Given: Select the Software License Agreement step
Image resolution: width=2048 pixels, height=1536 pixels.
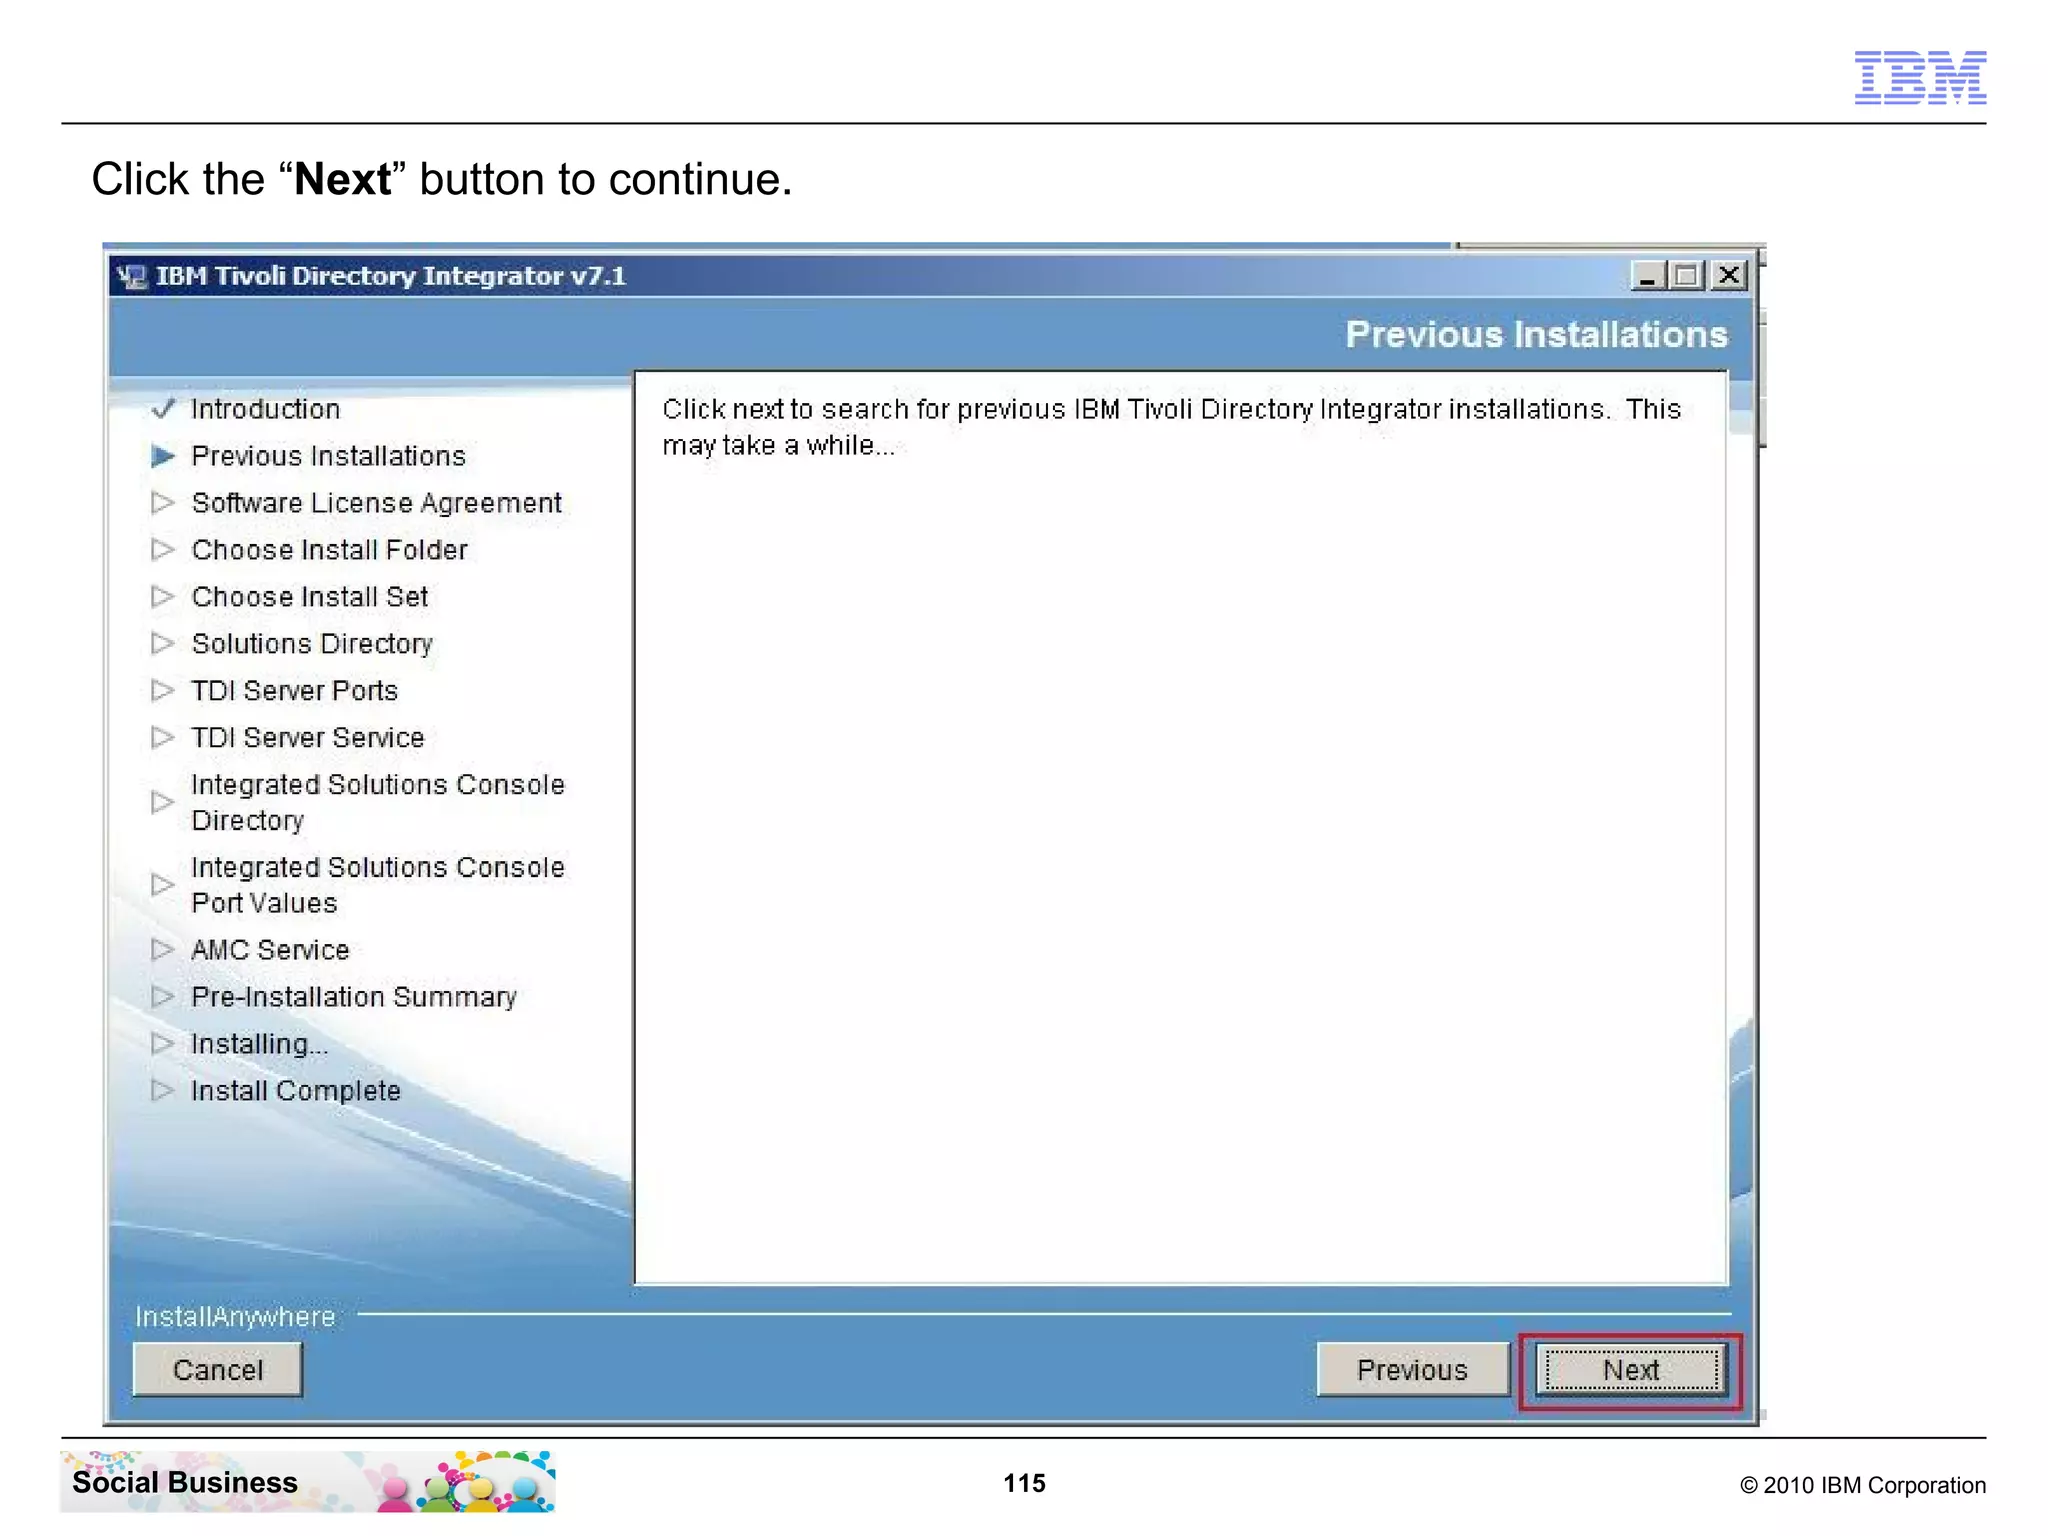Looking at the screenshot, I should 376,503.
